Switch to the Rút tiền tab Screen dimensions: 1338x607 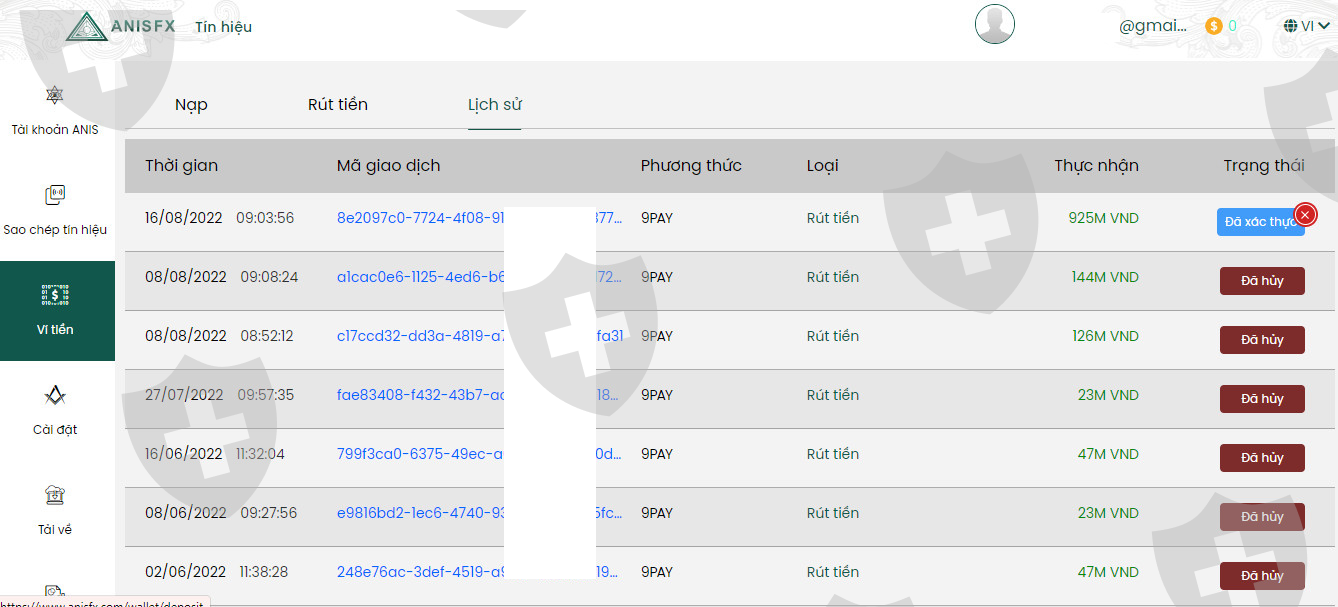[338, 105]
